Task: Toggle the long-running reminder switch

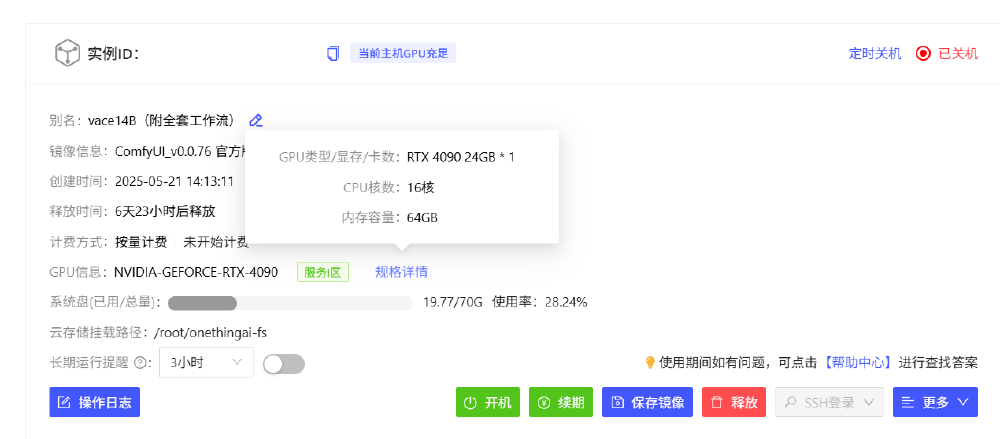Action: (284, 364)
